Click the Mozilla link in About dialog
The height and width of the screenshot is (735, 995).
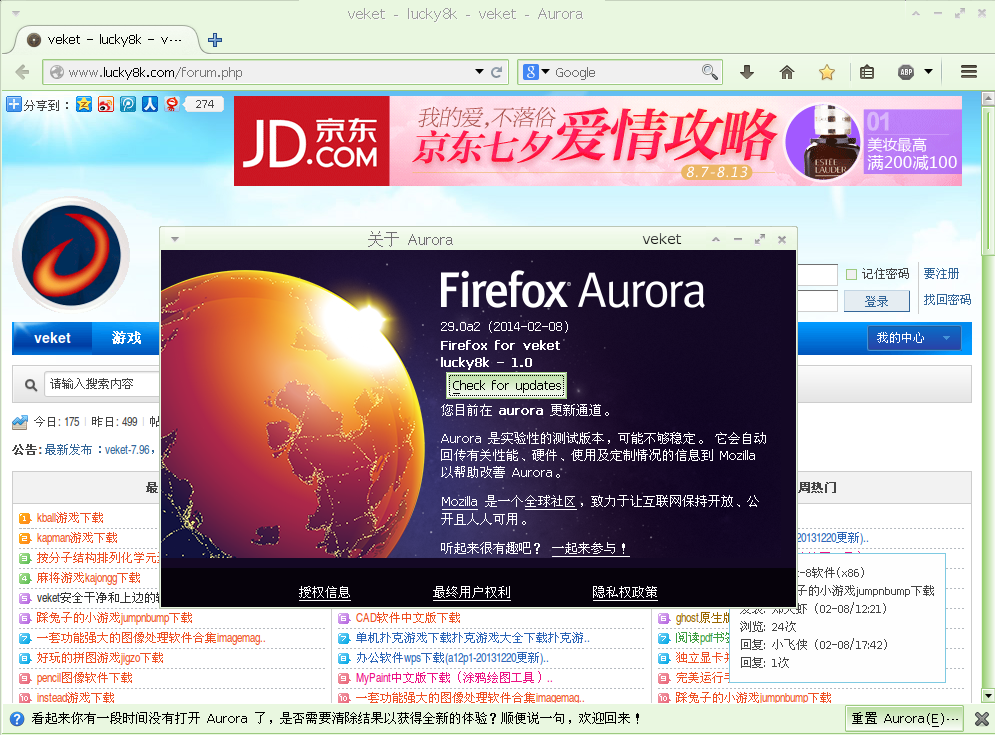coord(459,501)
